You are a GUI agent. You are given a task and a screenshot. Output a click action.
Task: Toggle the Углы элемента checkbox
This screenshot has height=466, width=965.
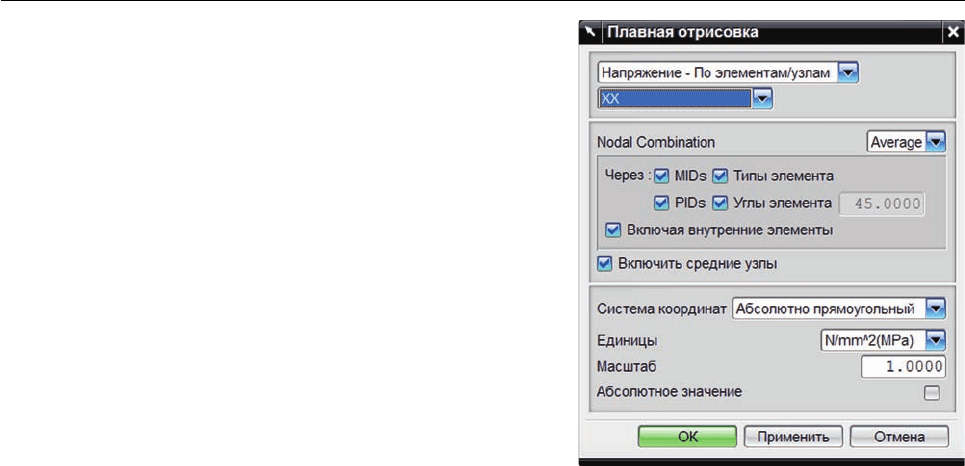[720, 203]
